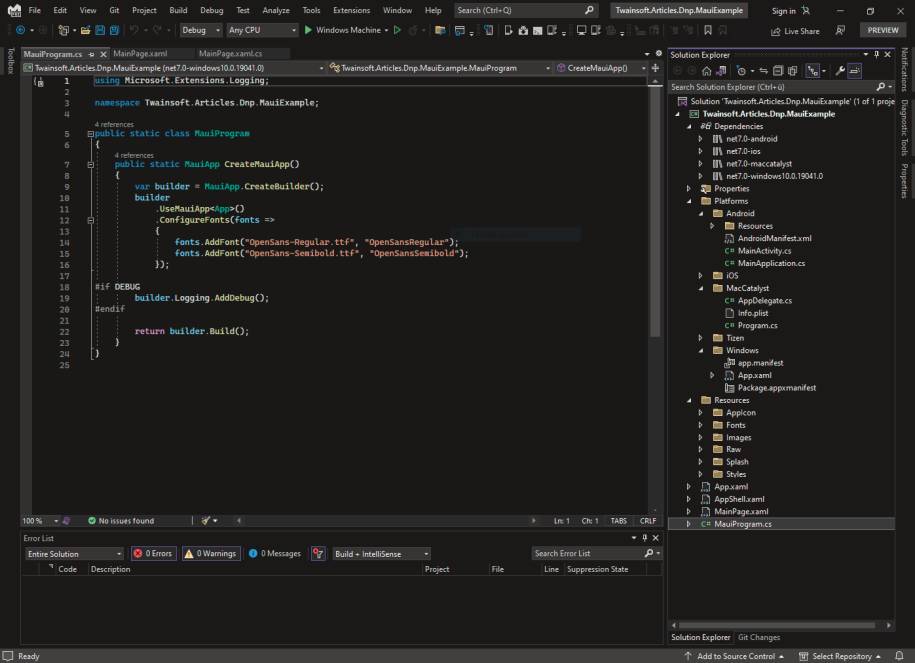The image size is (915, 663).
Task: Start debugging on Windows Machine
Action: 343,30
